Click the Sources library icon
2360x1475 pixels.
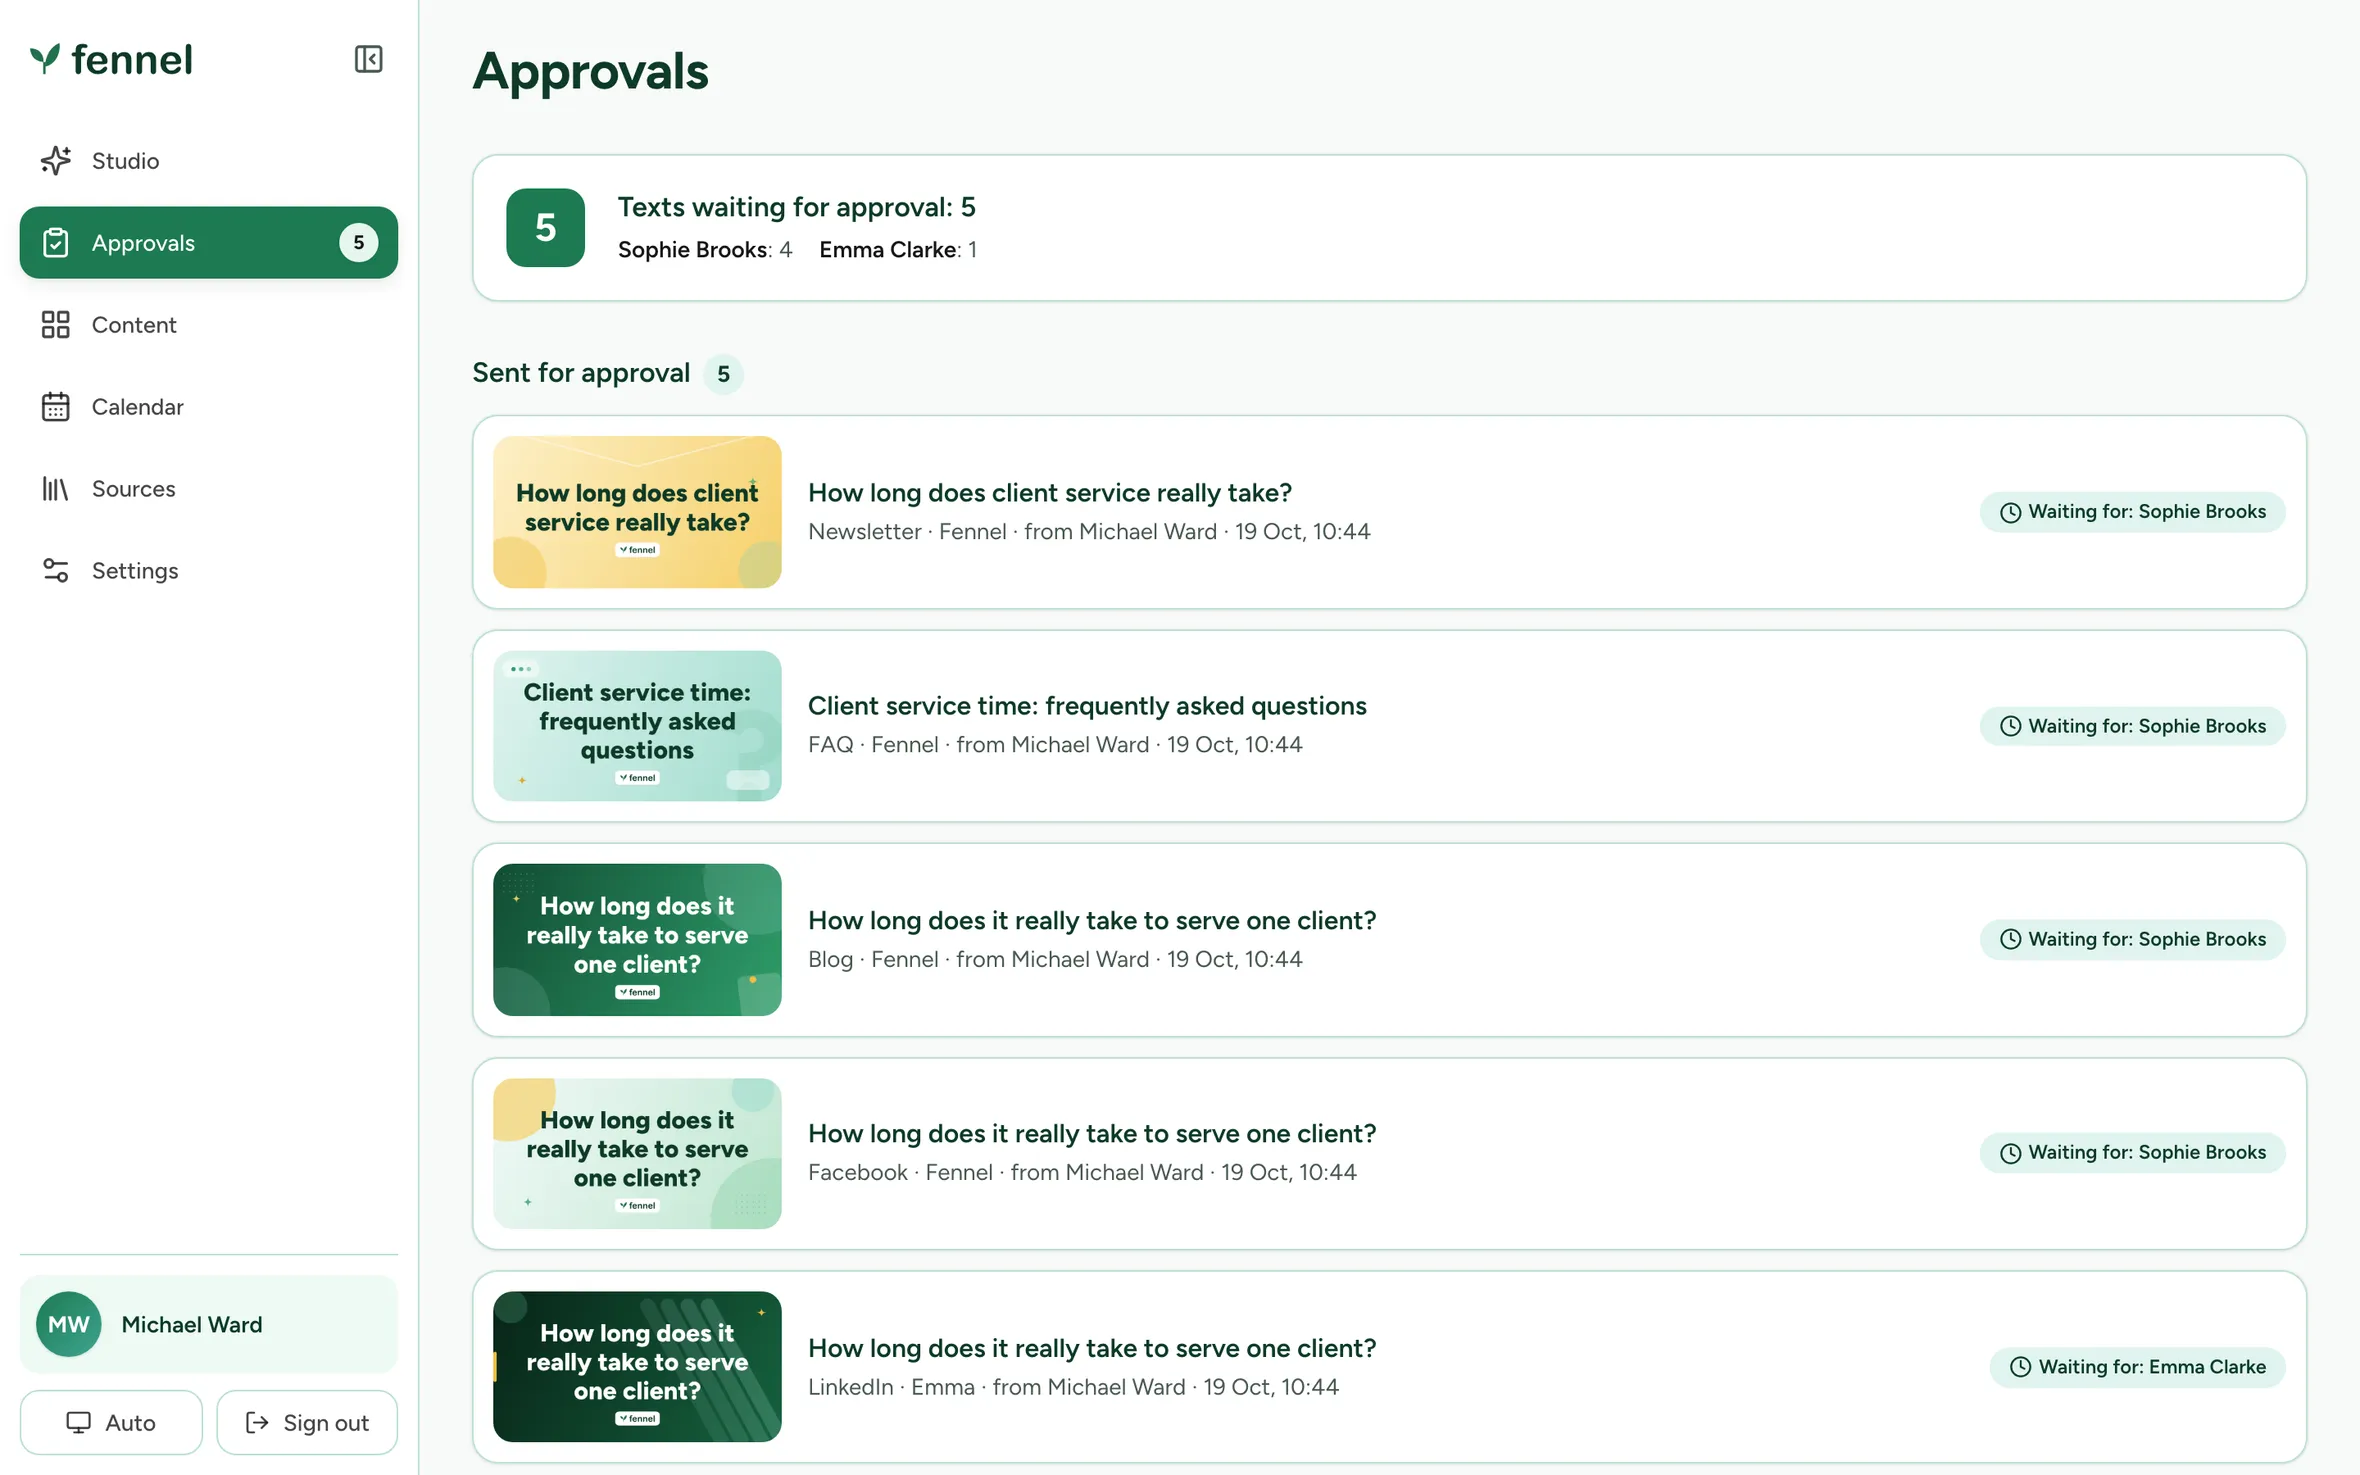coord(56,488)
